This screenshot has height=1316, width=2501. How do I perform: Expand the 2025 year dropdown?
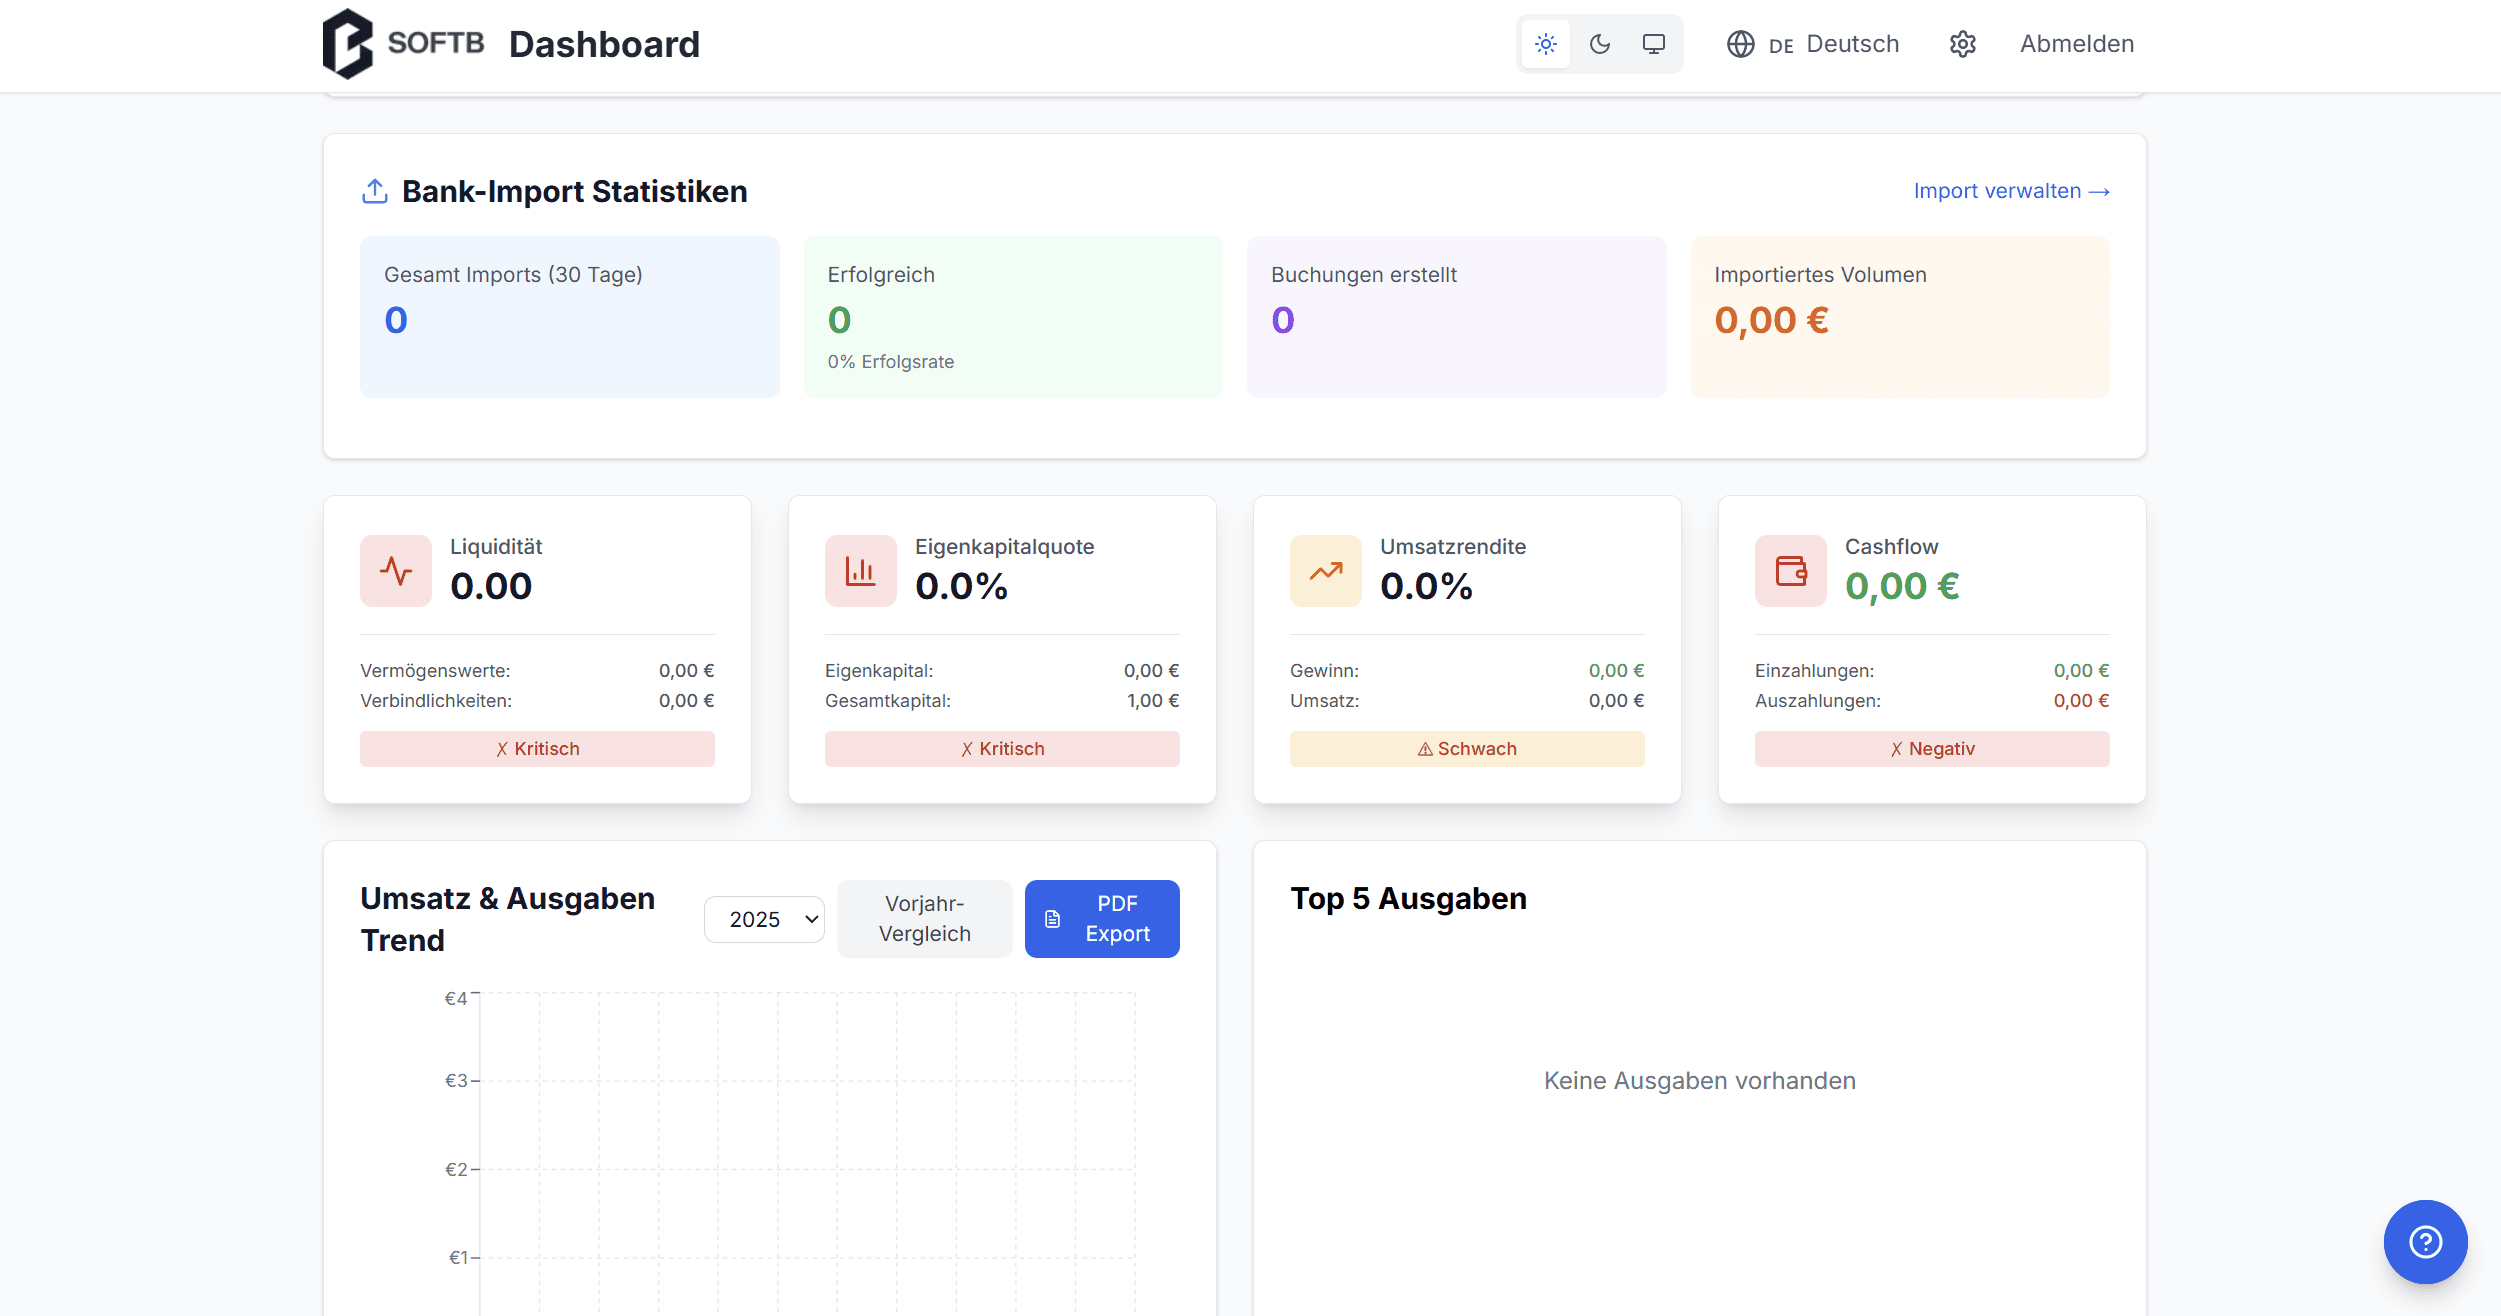[x=764, y=919]
